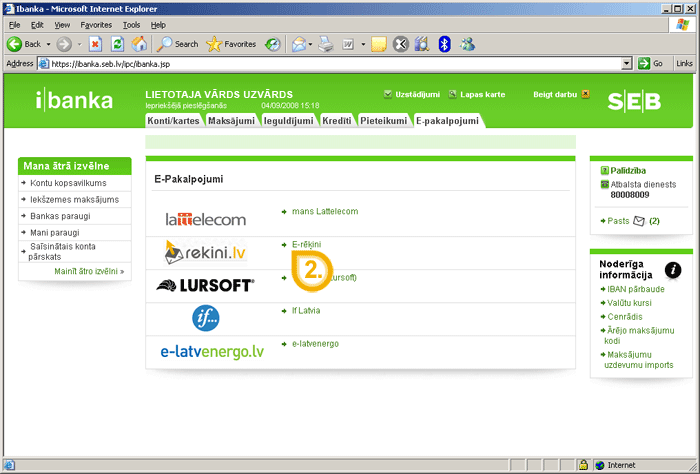This screenshot has height=474, width=700.
Task: Open the Mail button dropdown arrow
Action: coord(310,44)
